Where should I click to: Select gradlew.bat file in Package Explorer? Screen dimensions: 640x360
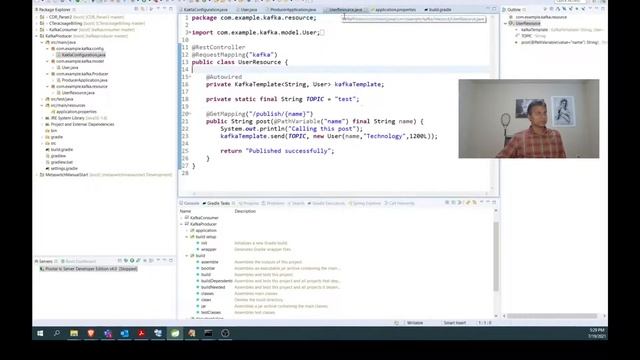(62, 162)
